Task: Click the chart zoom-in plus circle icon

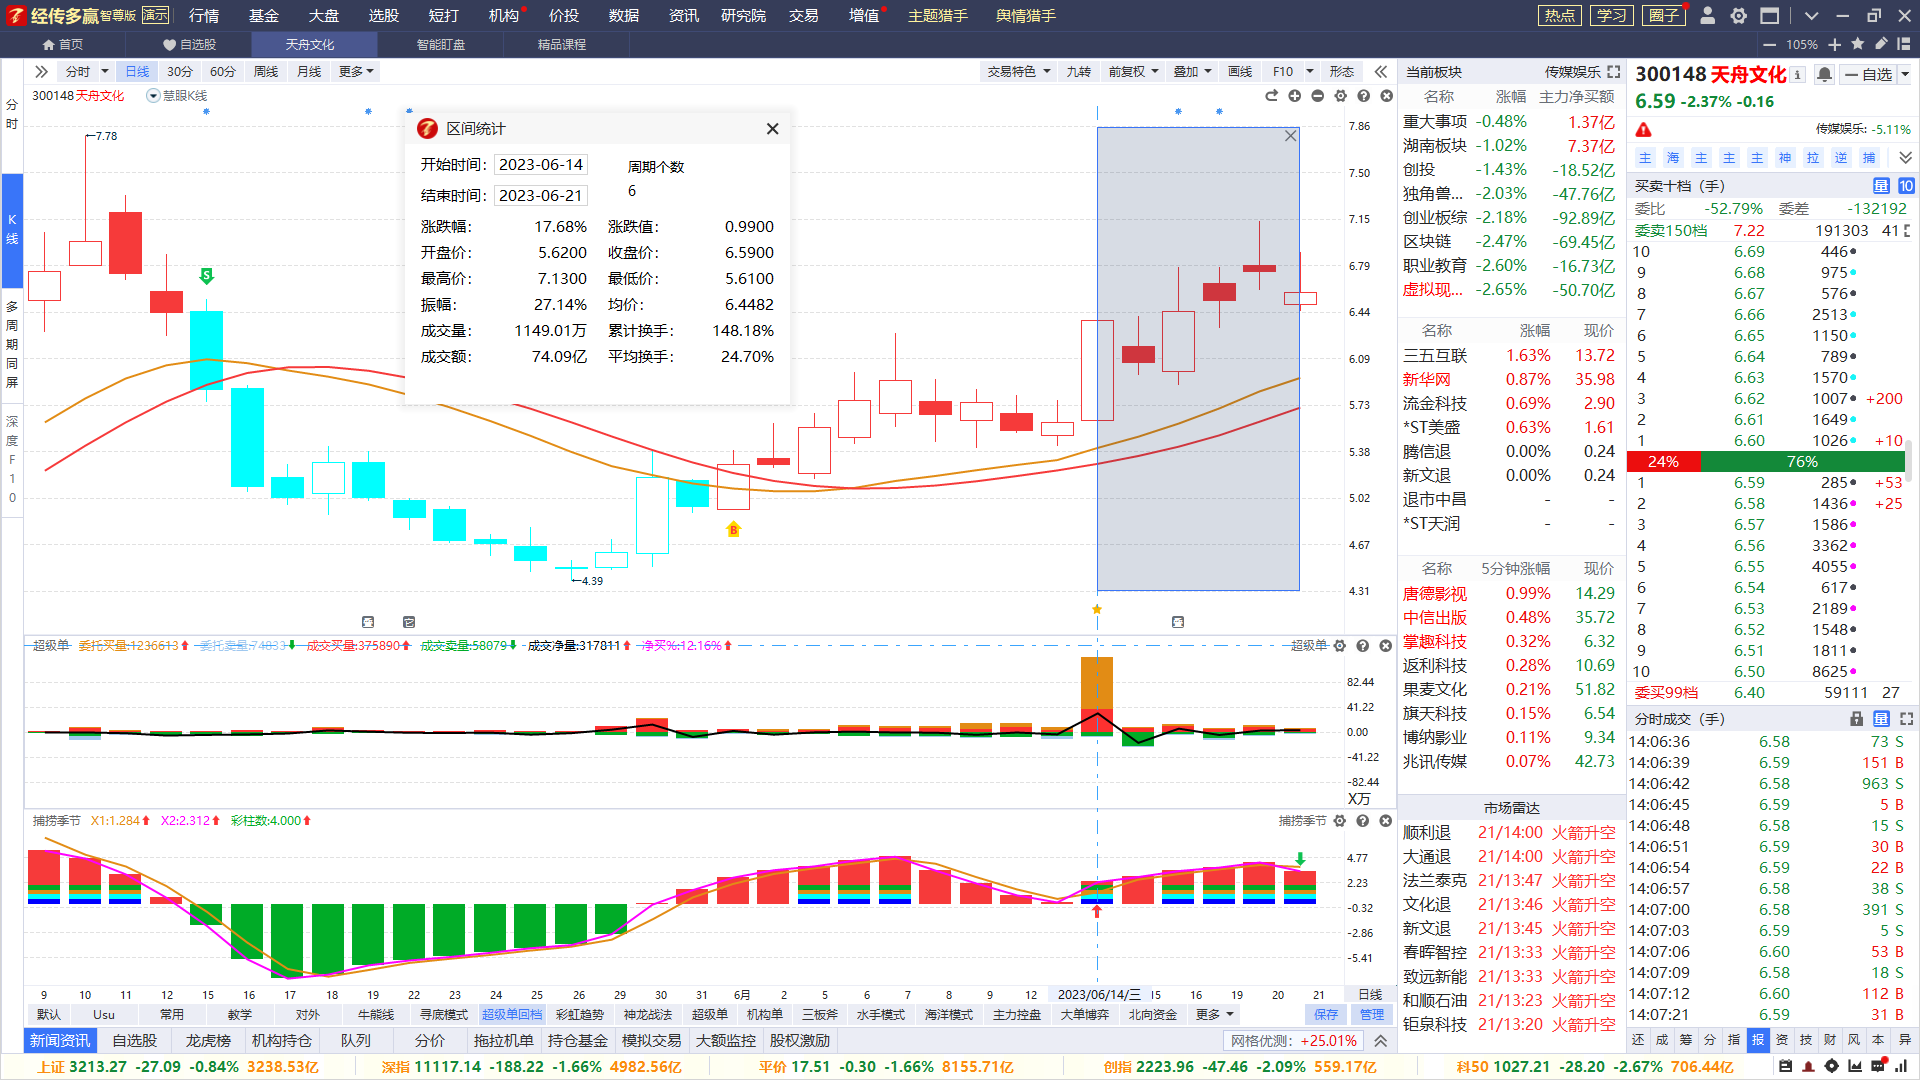Action: pyautogui.click(x=1295, y=96)
